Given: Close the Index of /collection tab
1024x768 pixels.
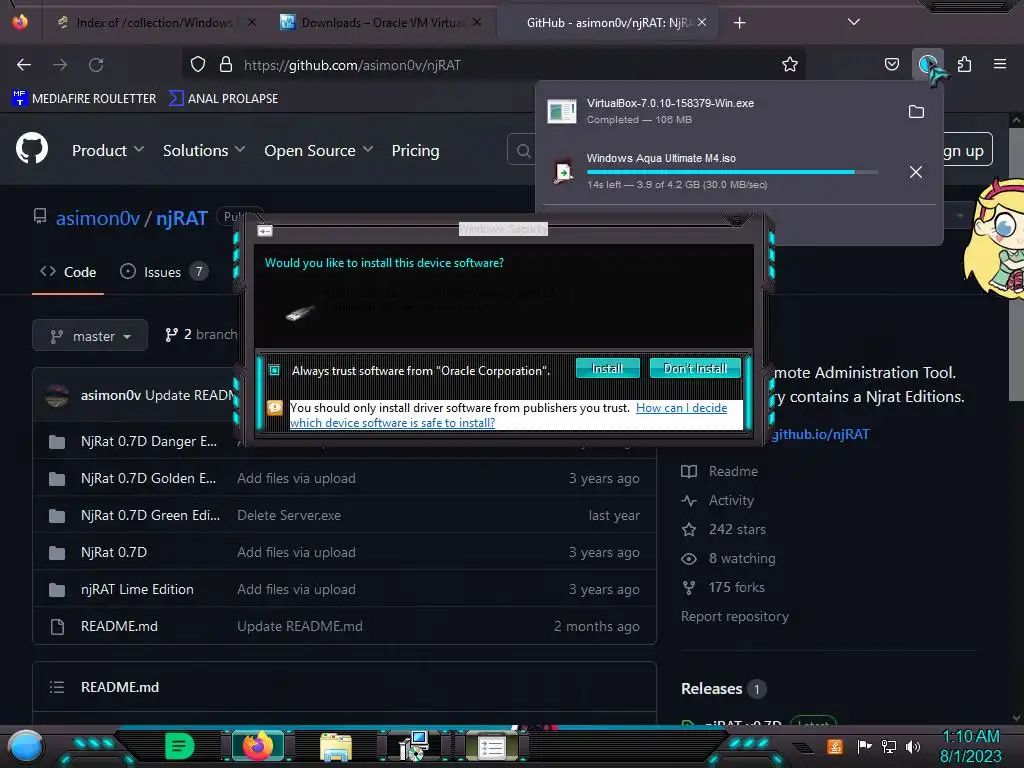Looking at the screenshot, I should pos(251,22).
